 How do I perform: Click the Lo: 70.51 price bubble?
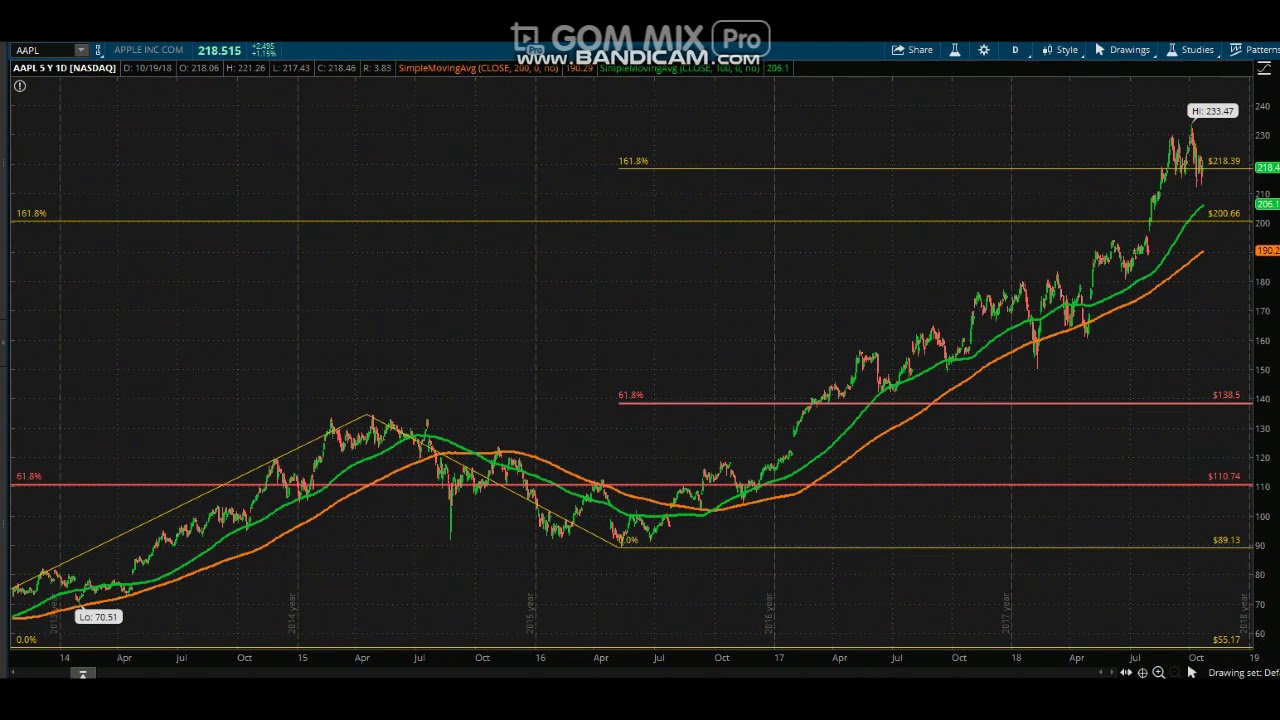tap(98, 617)
